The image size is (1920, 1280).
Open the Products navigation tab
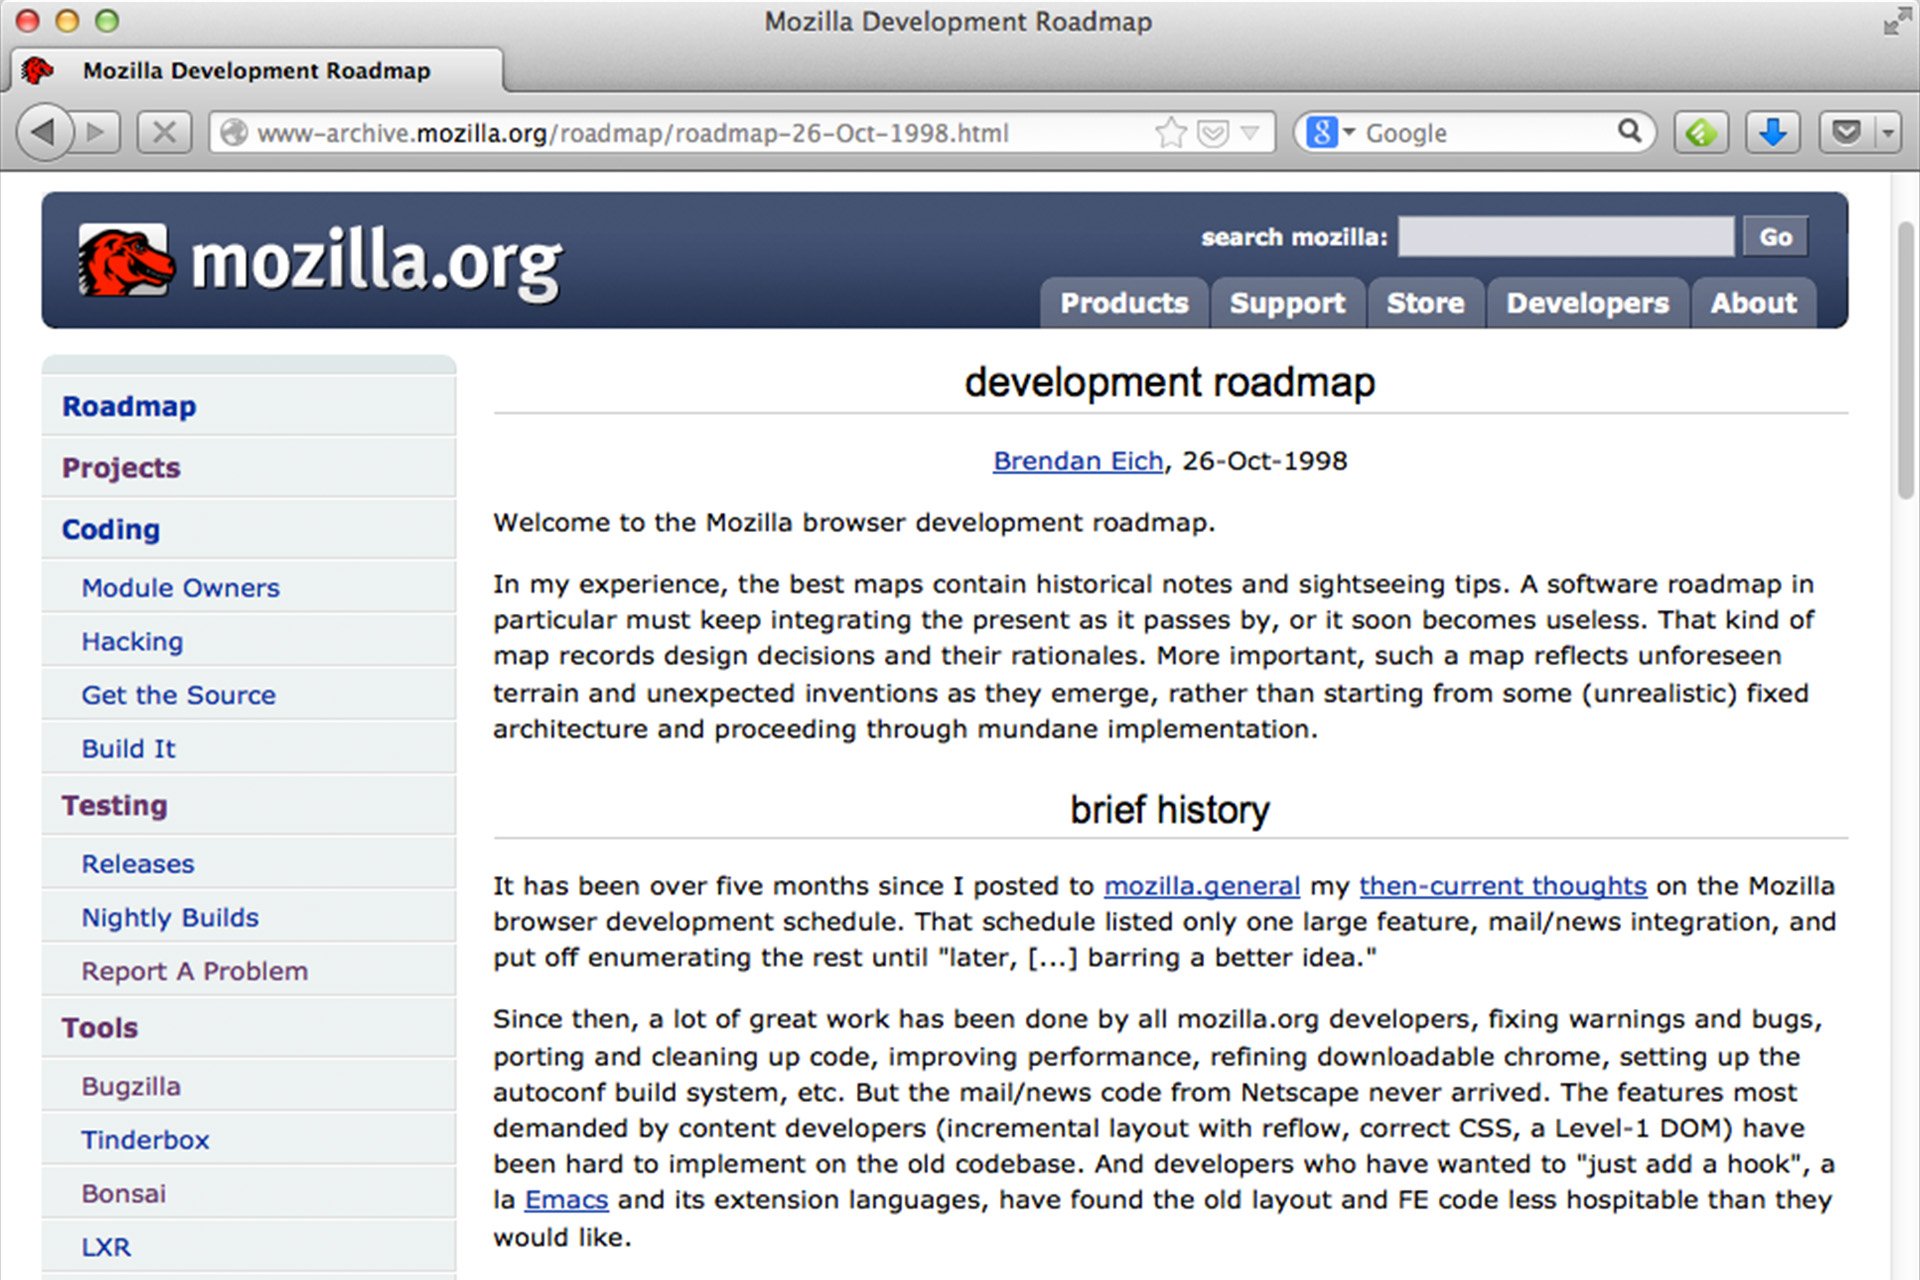click(1124, 303)
